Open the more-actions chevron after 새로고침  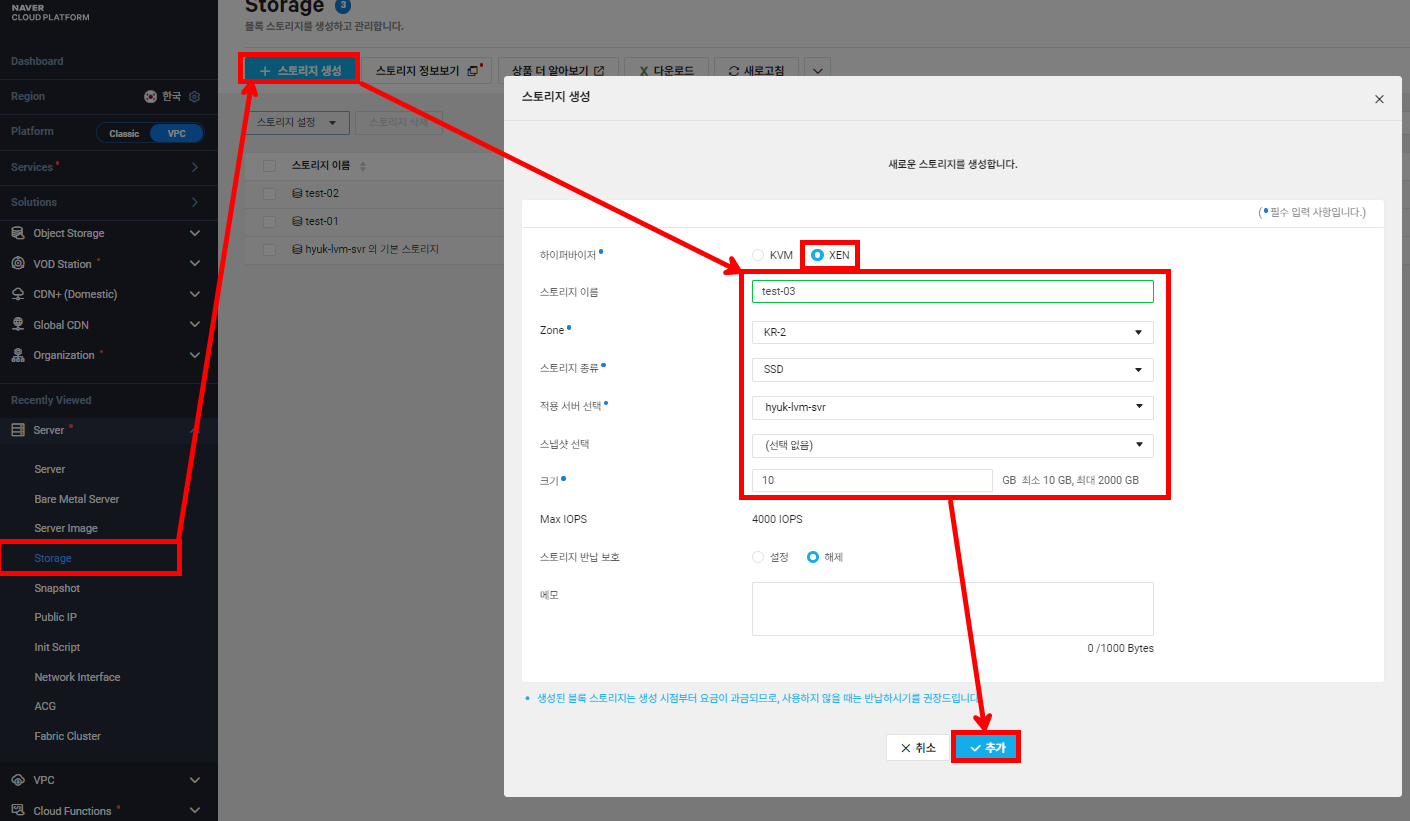(818, 71)
